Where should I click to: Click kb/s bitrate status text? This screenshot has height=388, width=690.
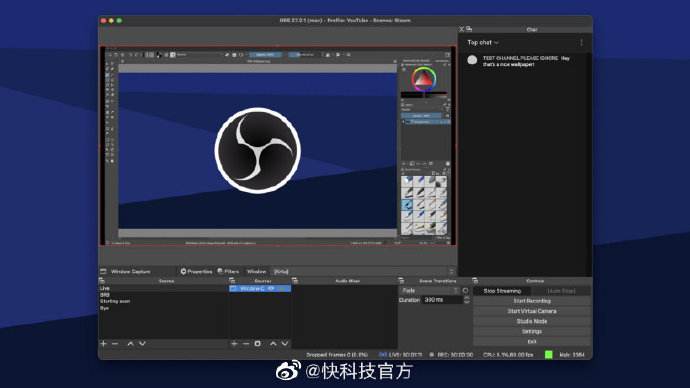572,355
